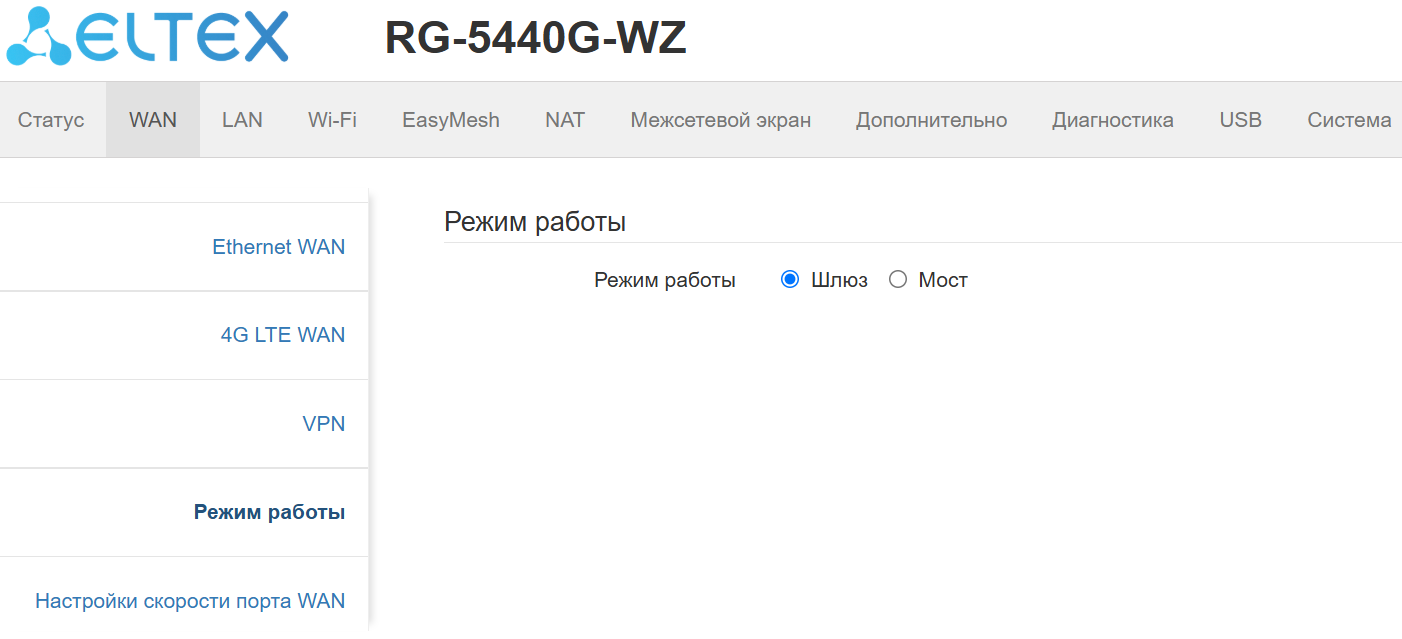
Task: Switch to the LAN tab
Action: pos(242,120)
